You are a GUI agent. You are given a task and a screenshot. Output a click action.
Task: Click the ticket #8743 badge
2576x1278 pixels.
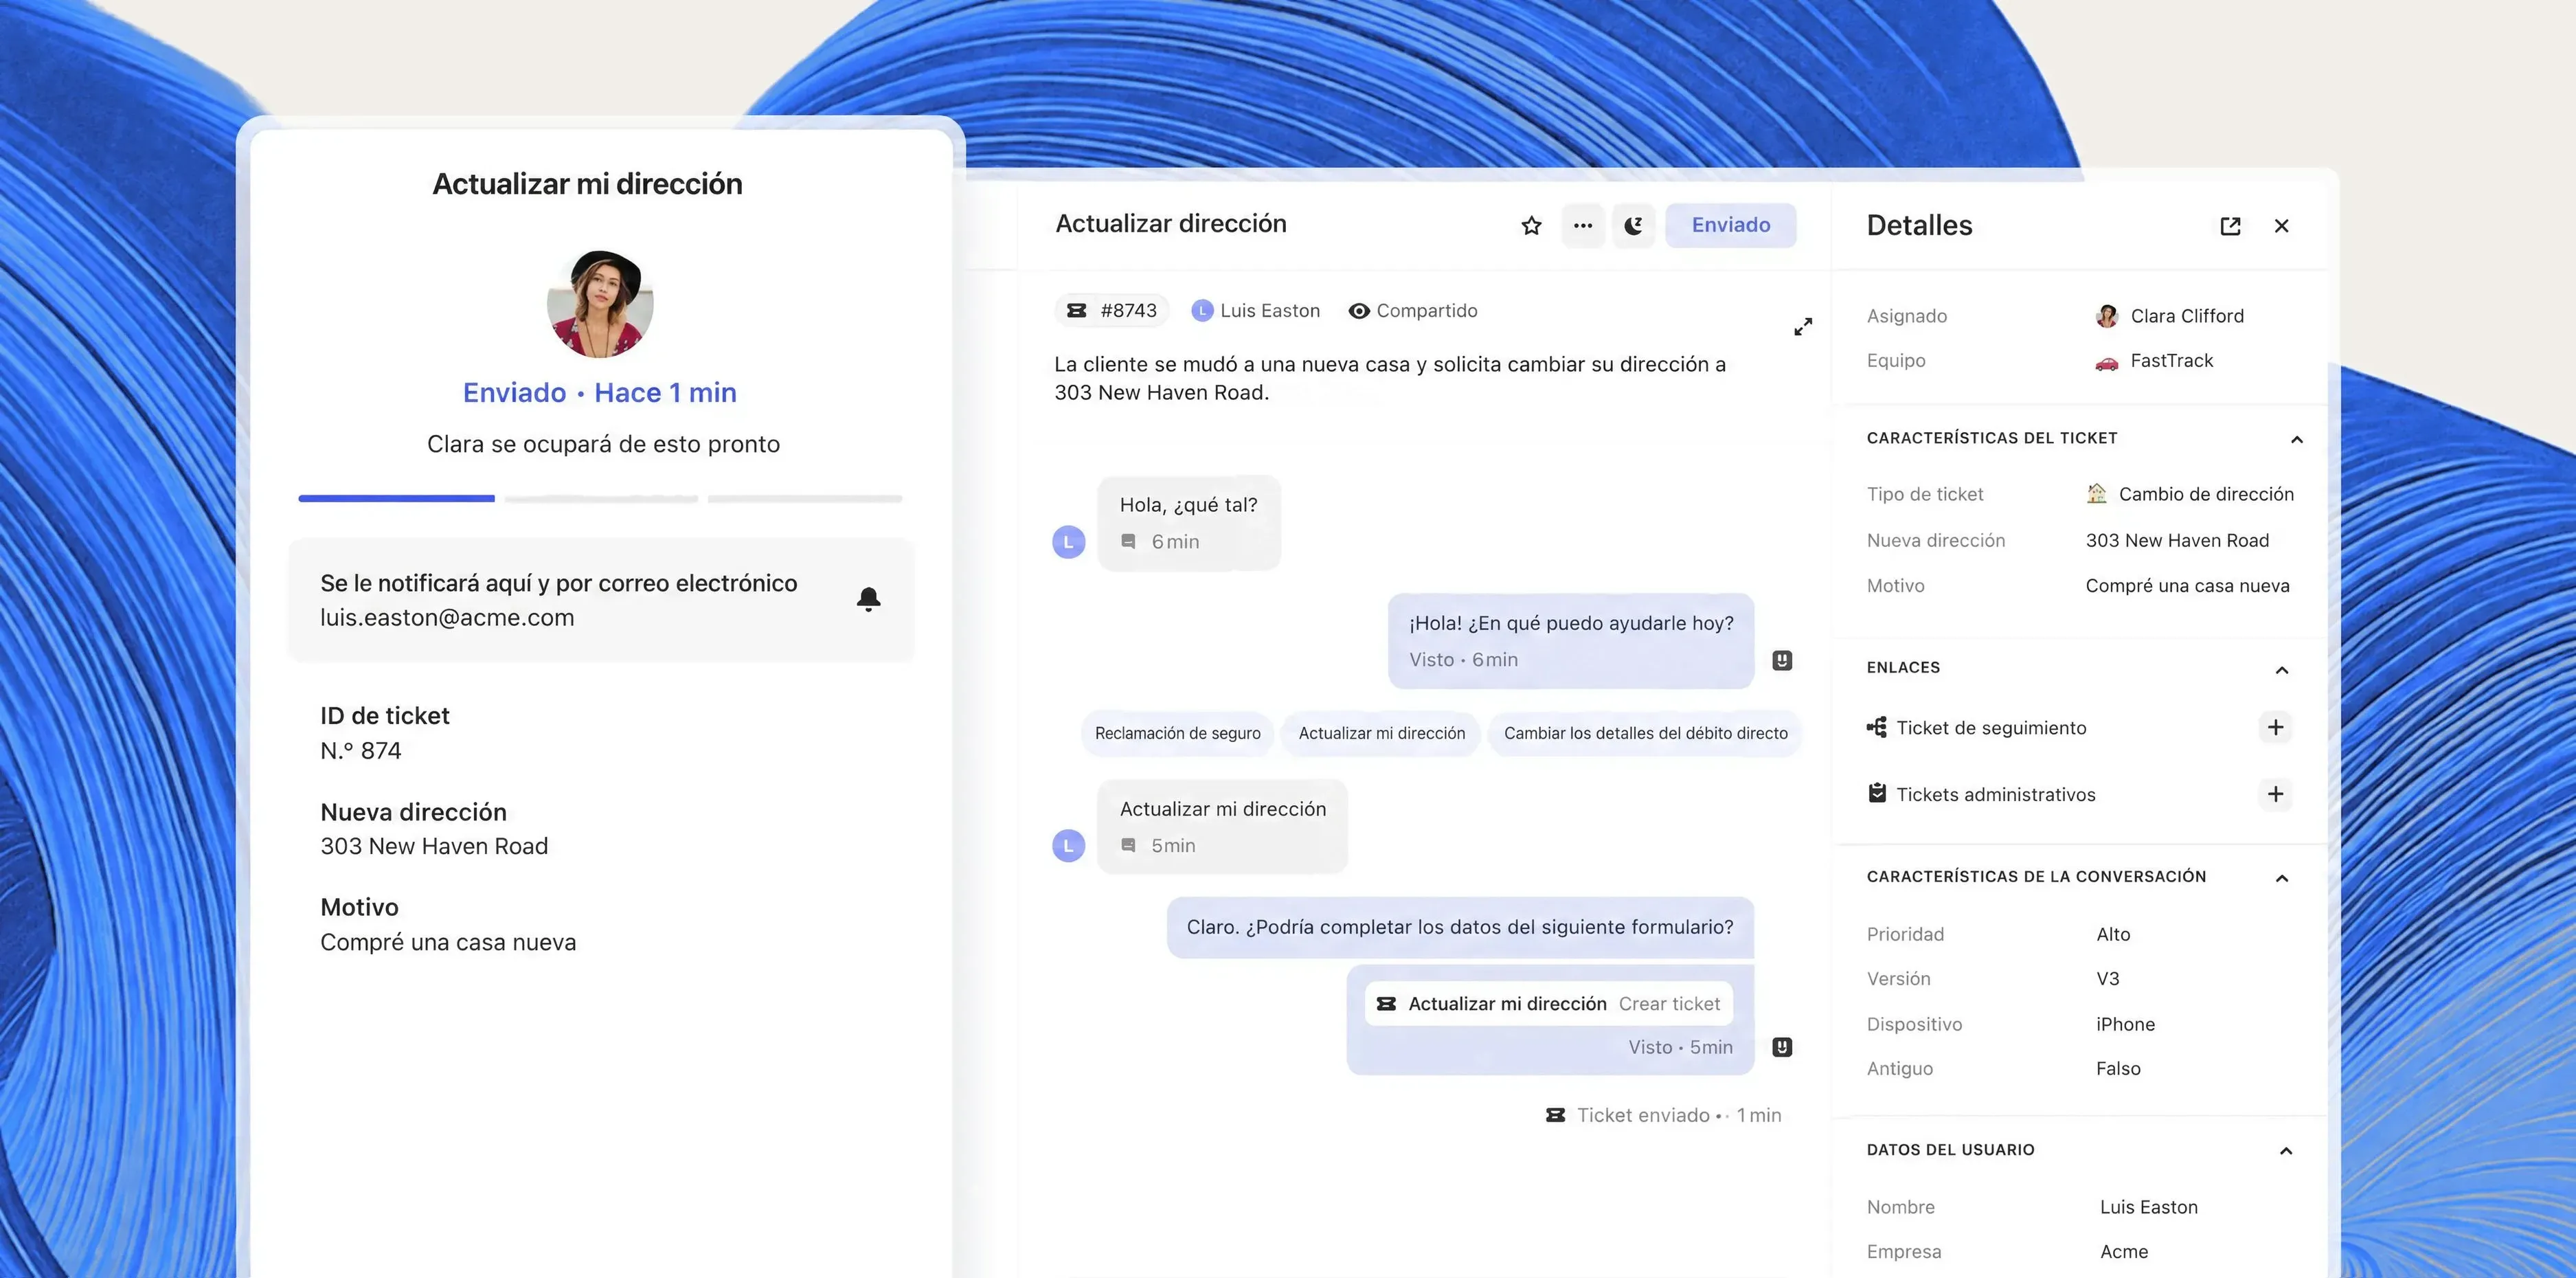pyautogui.click(x=1112, y=311)
